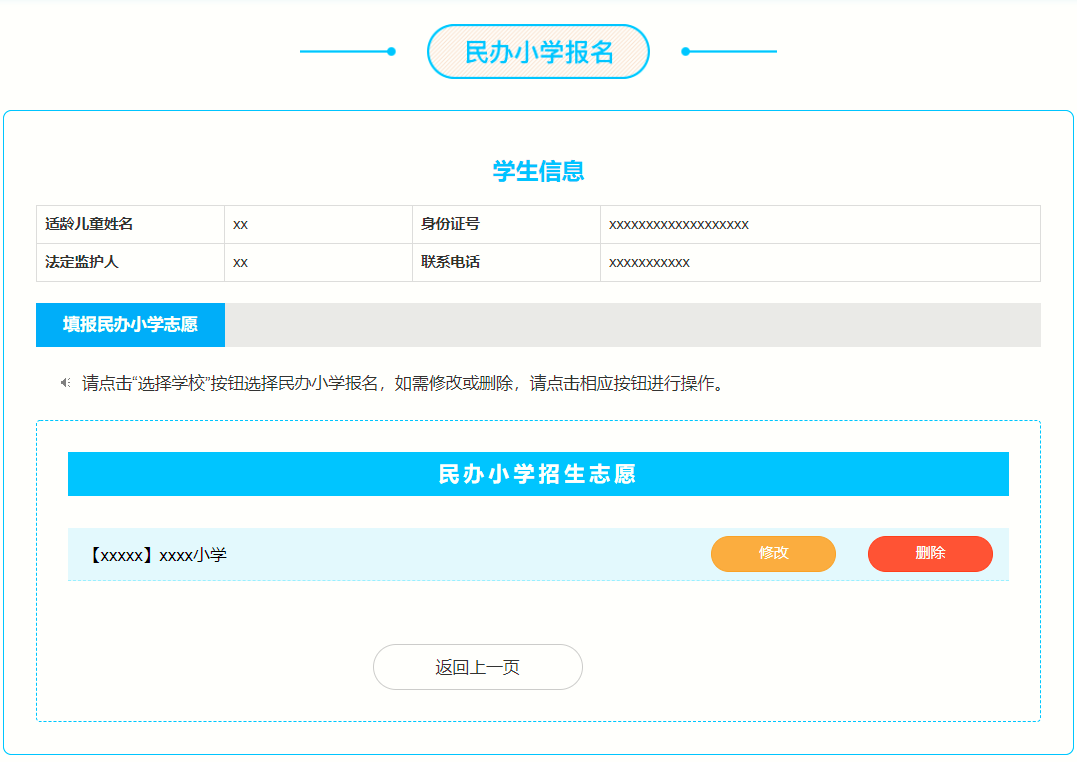Click the 民办小学招生志愿 blue header bar
Image resolution: width=1077 pixels, height=762 pixels.
(538, 474)
